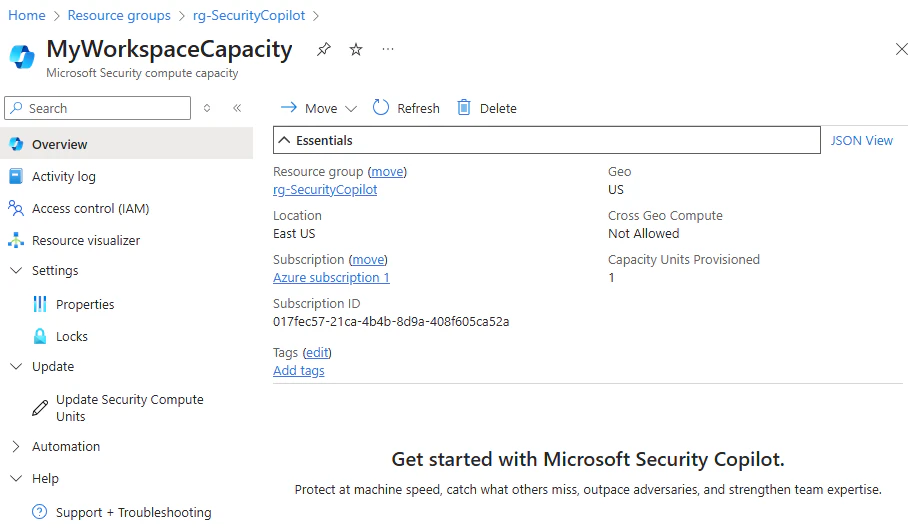Open JSON View

[862, 140]
